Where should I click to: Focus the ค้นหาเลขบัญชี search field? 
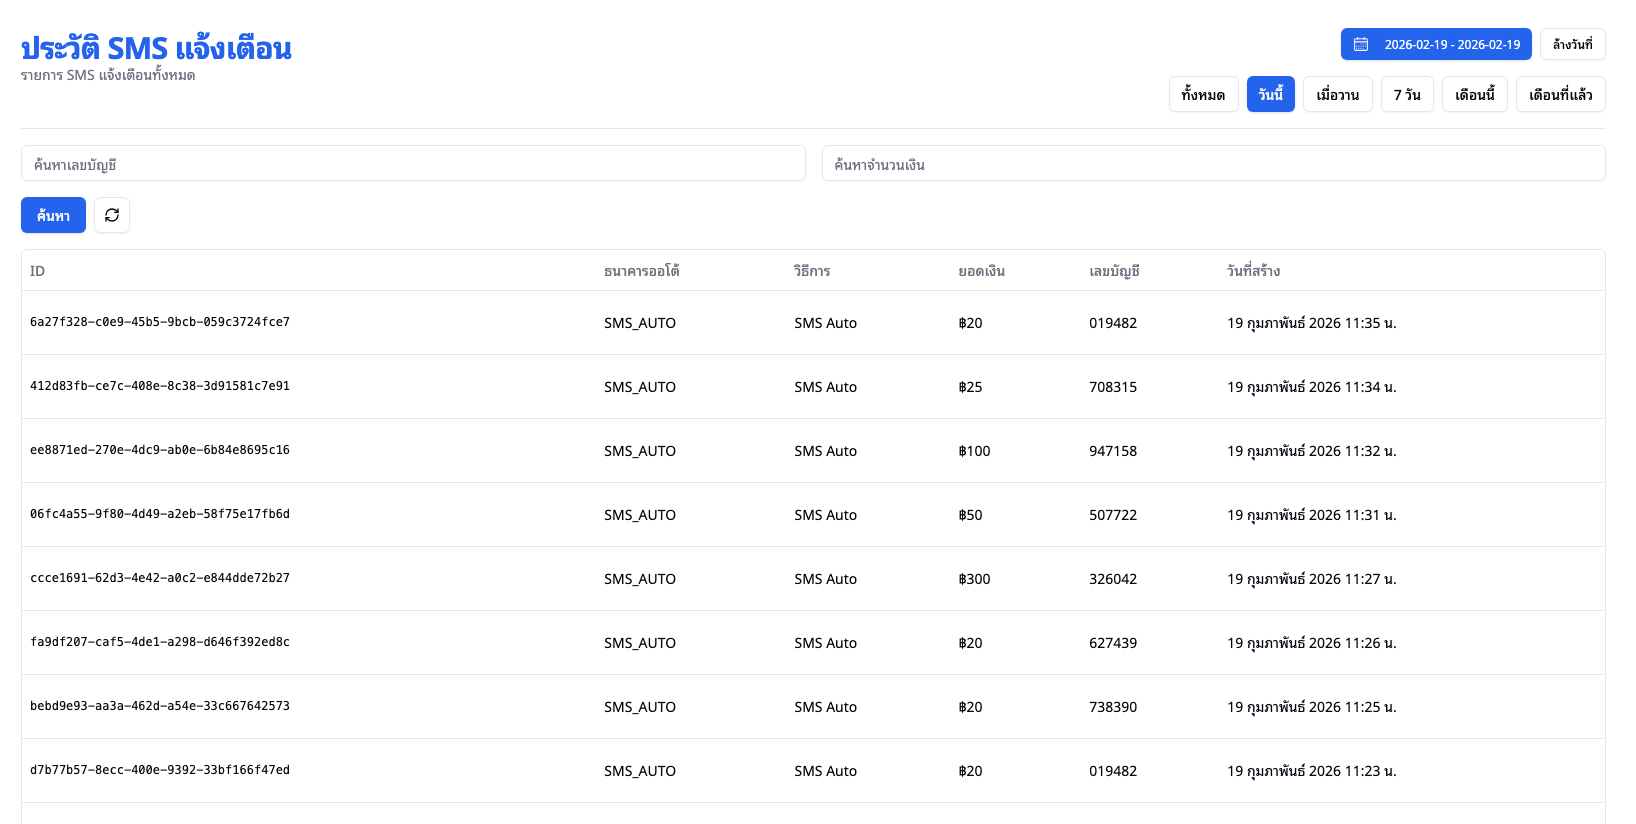coord(413,164)
